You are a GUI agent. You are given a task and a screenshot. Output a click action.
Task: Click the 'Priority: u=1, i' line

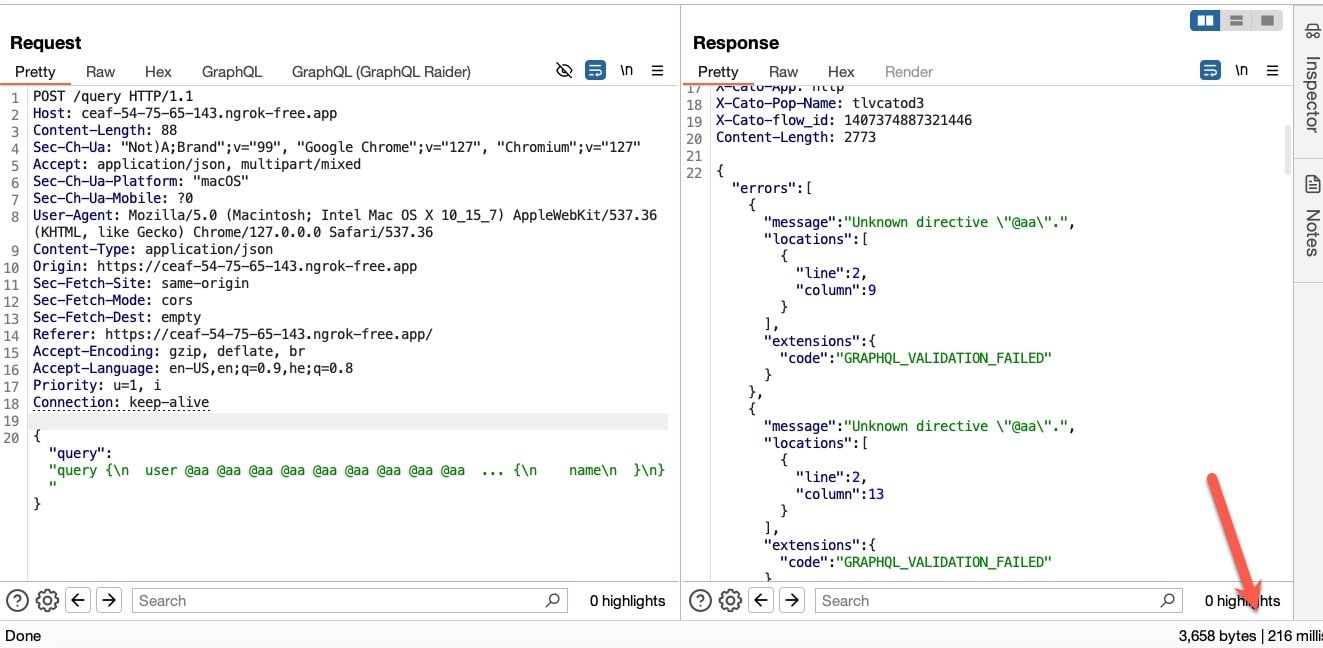coord(97,385)
